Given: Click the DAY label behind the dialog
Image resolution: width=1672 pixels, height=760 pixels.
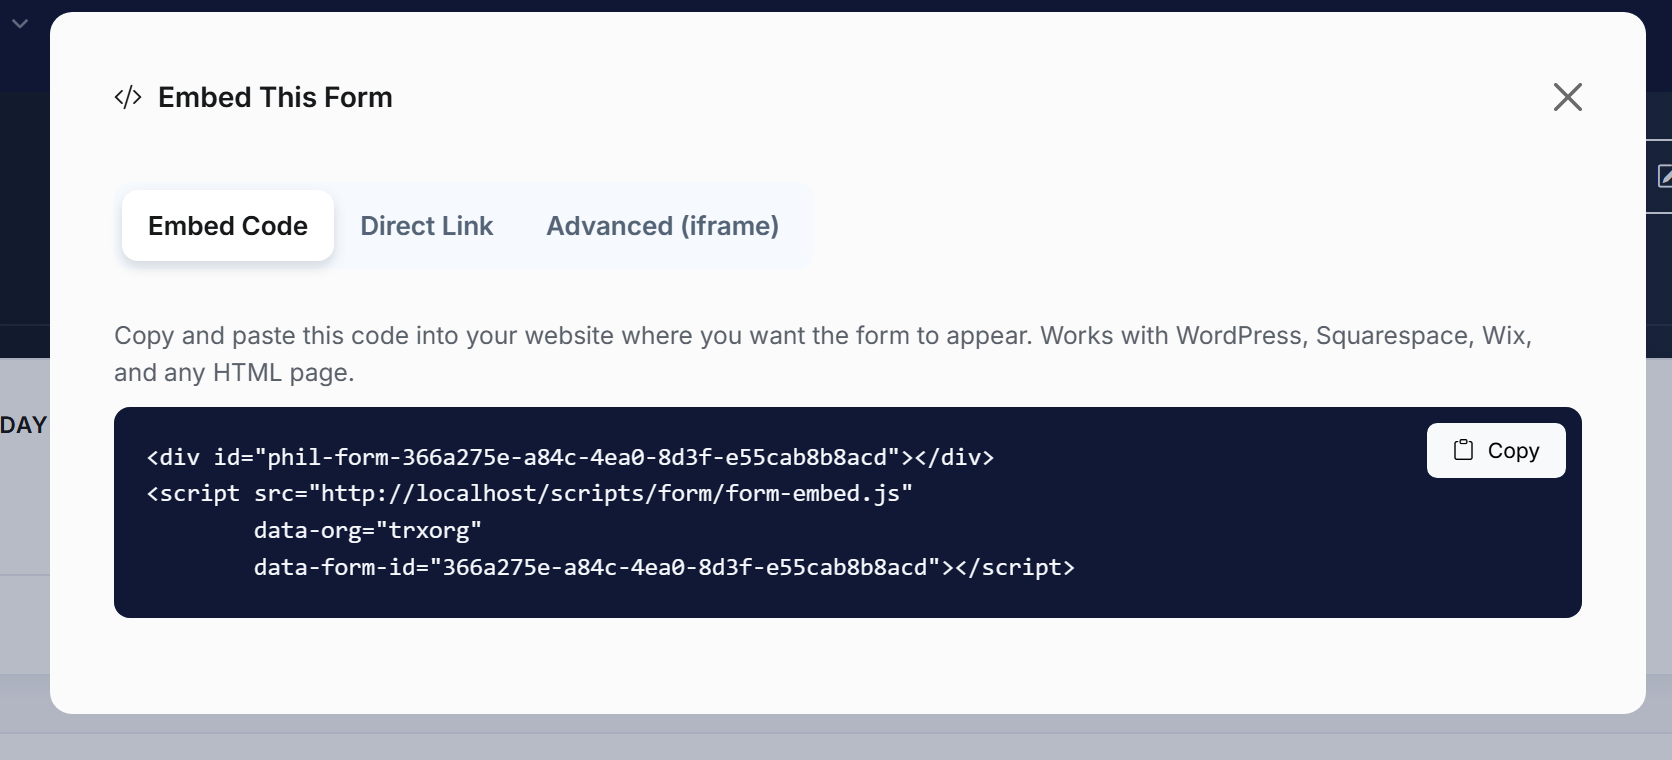Looking at the screenshot, I should pyautogui.click(x=23, y=425).
